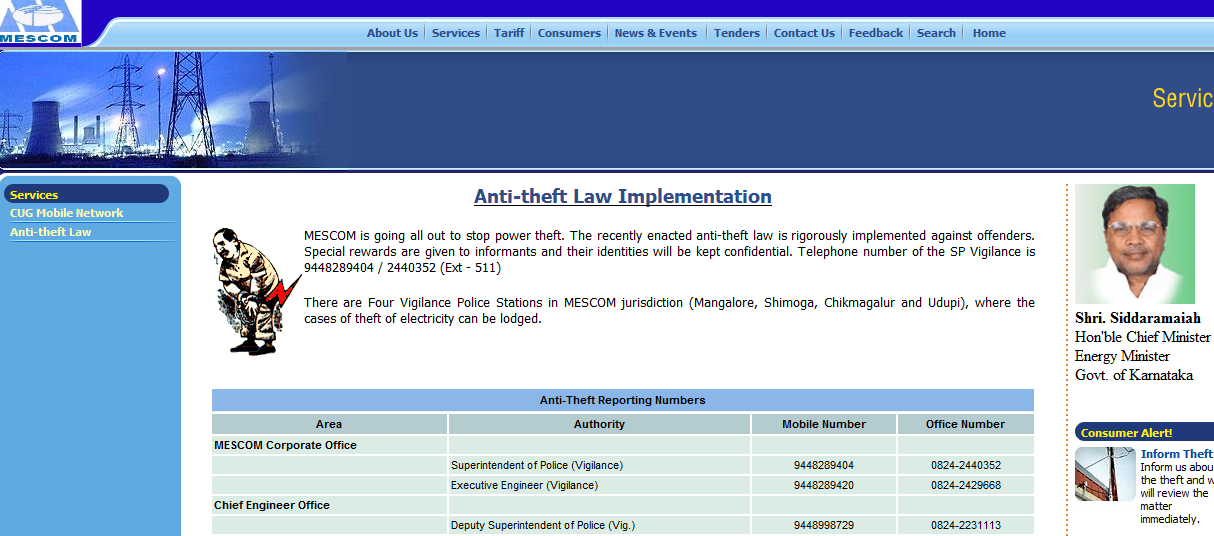Click Shri. Siddaramaiah name text
The image size is (1214, 536).
(x=1138, y=318)
